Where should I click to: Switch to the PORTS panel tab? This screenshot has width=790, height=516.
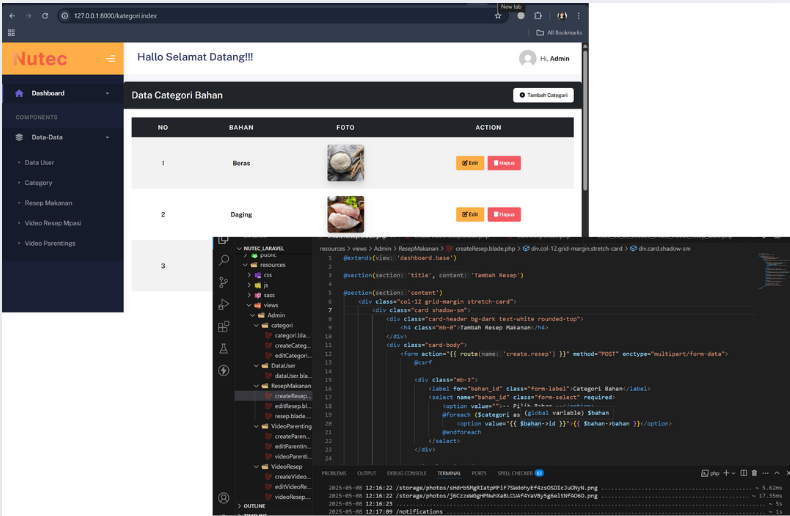[x=479, y=473]
